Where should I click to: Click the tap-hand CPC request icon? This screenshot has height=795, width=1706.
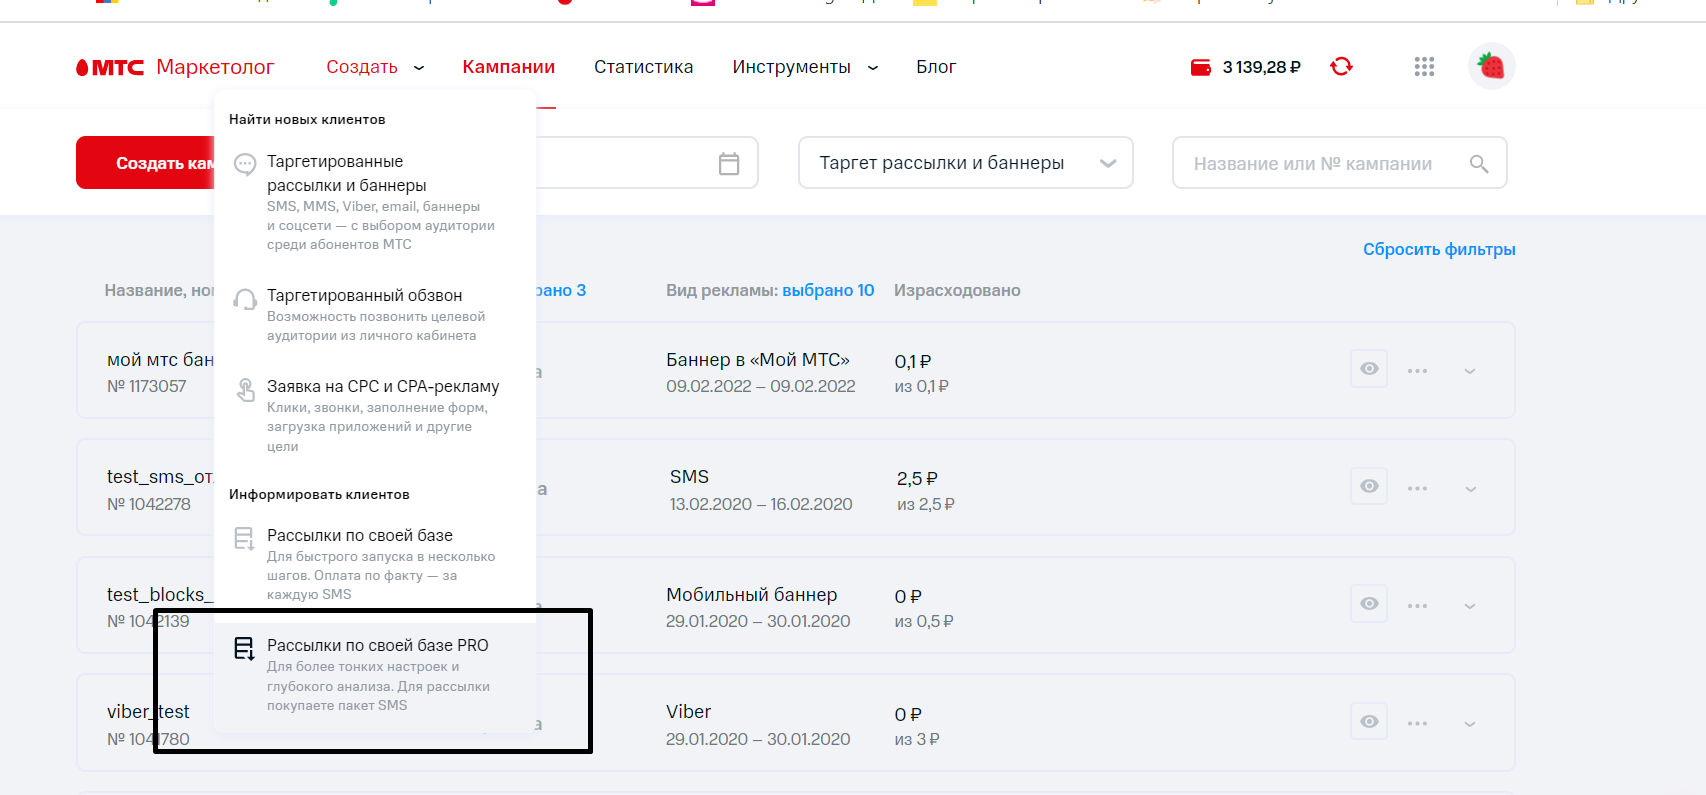pyautogui.click(x=245, y=390)
